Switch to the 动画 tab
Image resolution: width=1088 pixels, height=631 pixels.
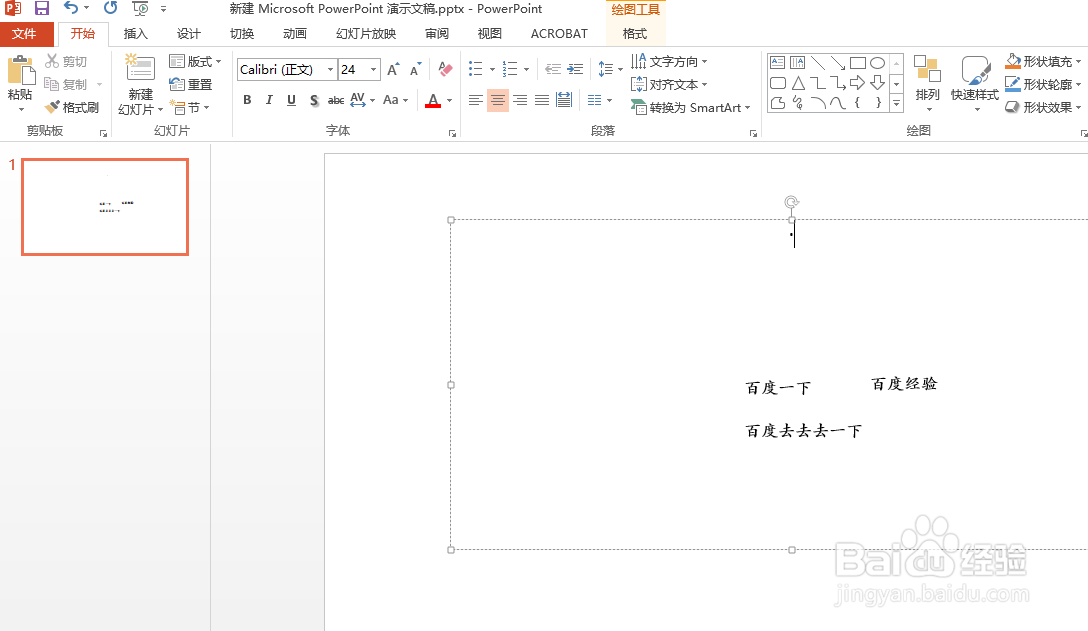(294, 33)
